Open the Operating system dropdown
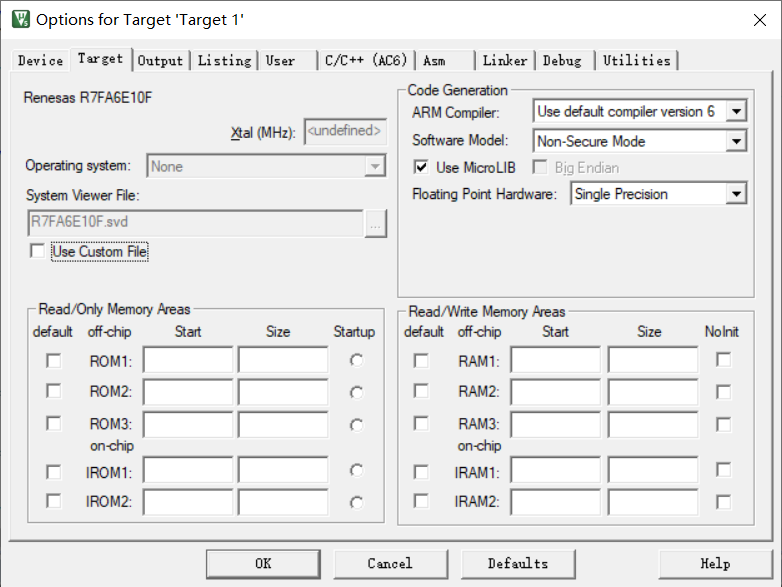 (375, 166)
